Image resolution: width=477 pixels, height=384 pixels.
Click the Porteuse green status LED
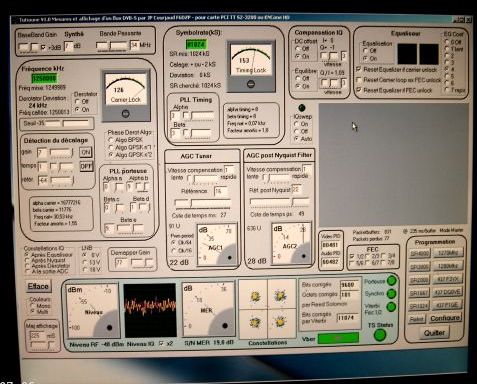click(392, 281)
